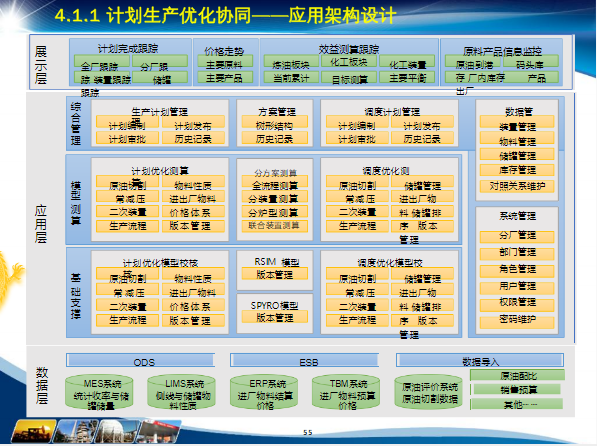
Task: Click the 基础支撑 vertical label
Action: [x=76, y=296]
